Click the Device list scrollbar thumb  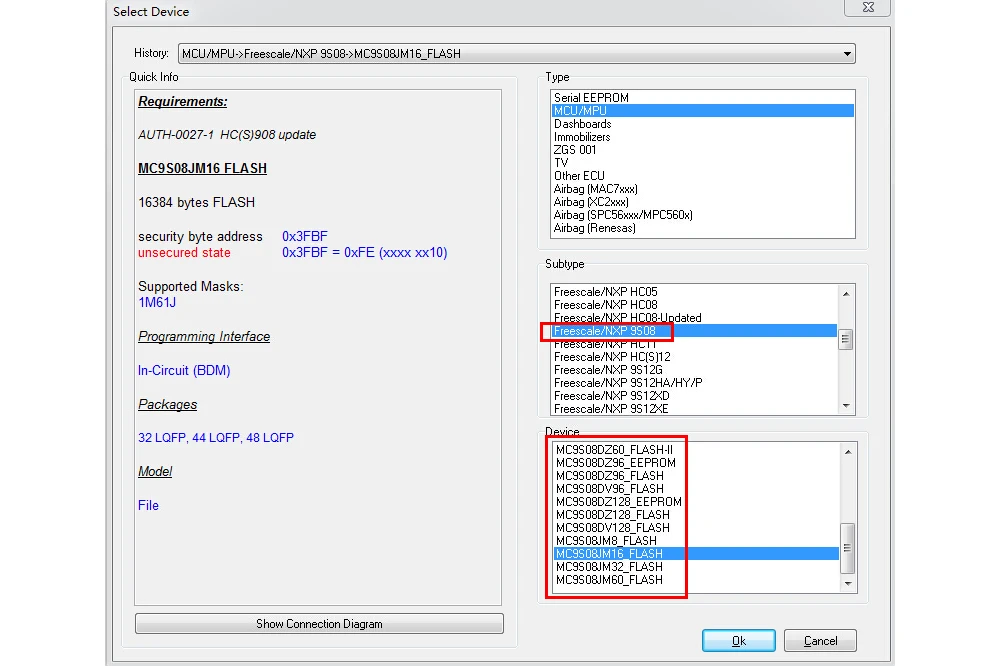[848, 548]
